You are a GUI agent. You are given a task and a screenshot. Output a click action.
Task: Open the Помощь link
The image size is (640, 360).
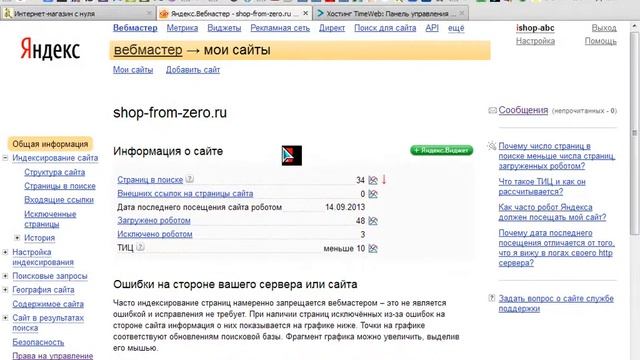click(x=600, y=41)
